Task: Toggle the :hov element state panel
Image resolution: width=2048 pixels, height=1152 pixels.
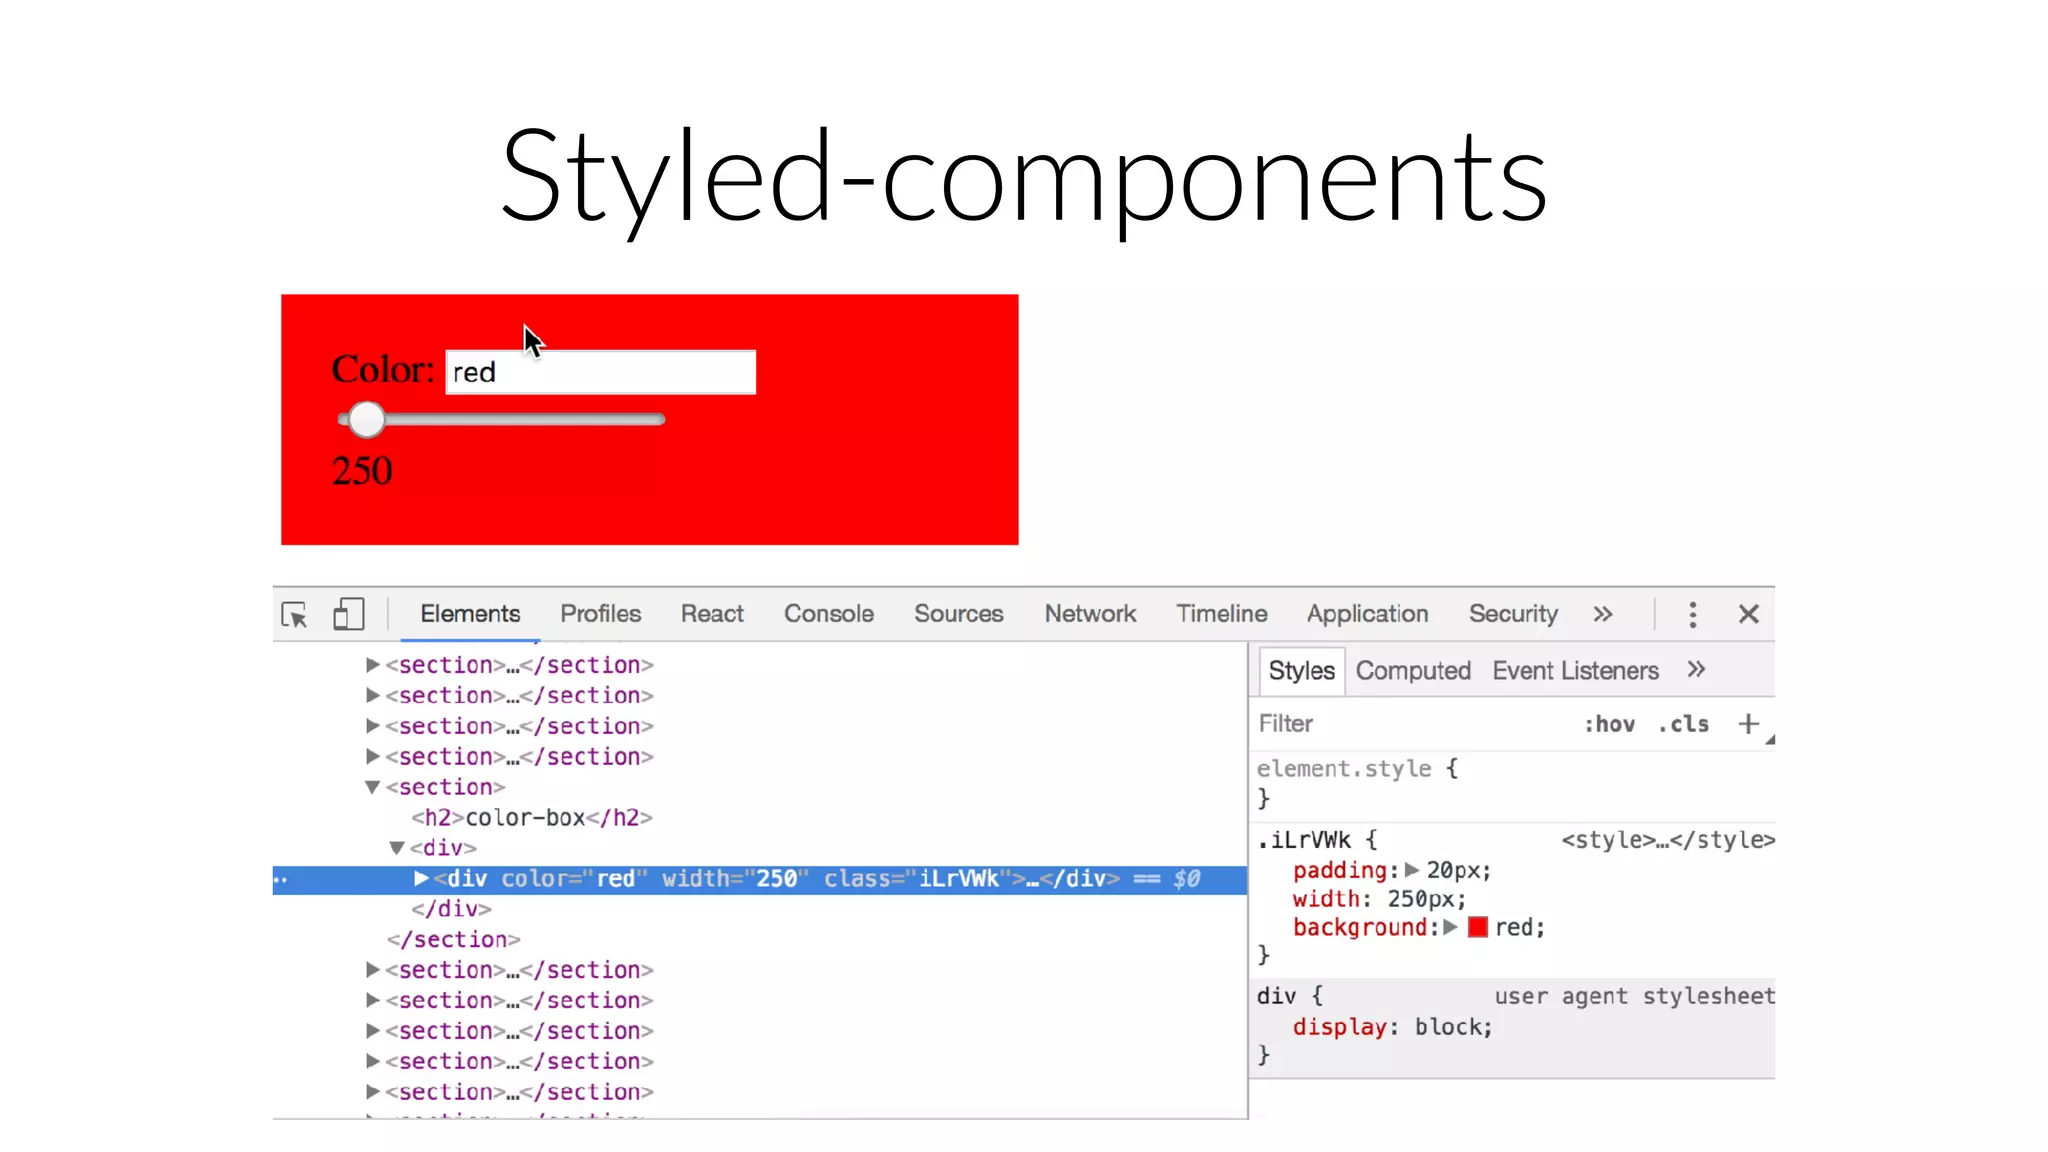Action: click(1609, 724)
